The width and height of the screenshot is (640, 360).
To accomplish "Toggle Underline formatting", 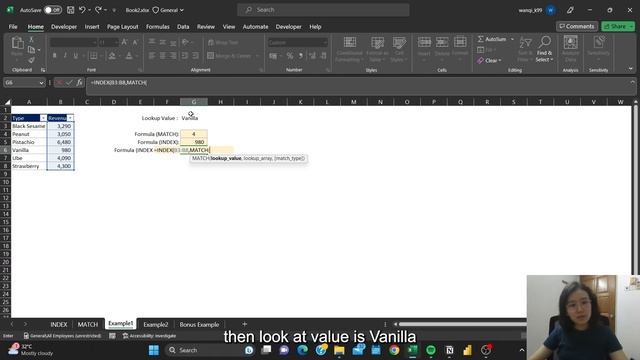I will (x=76, y=56).
